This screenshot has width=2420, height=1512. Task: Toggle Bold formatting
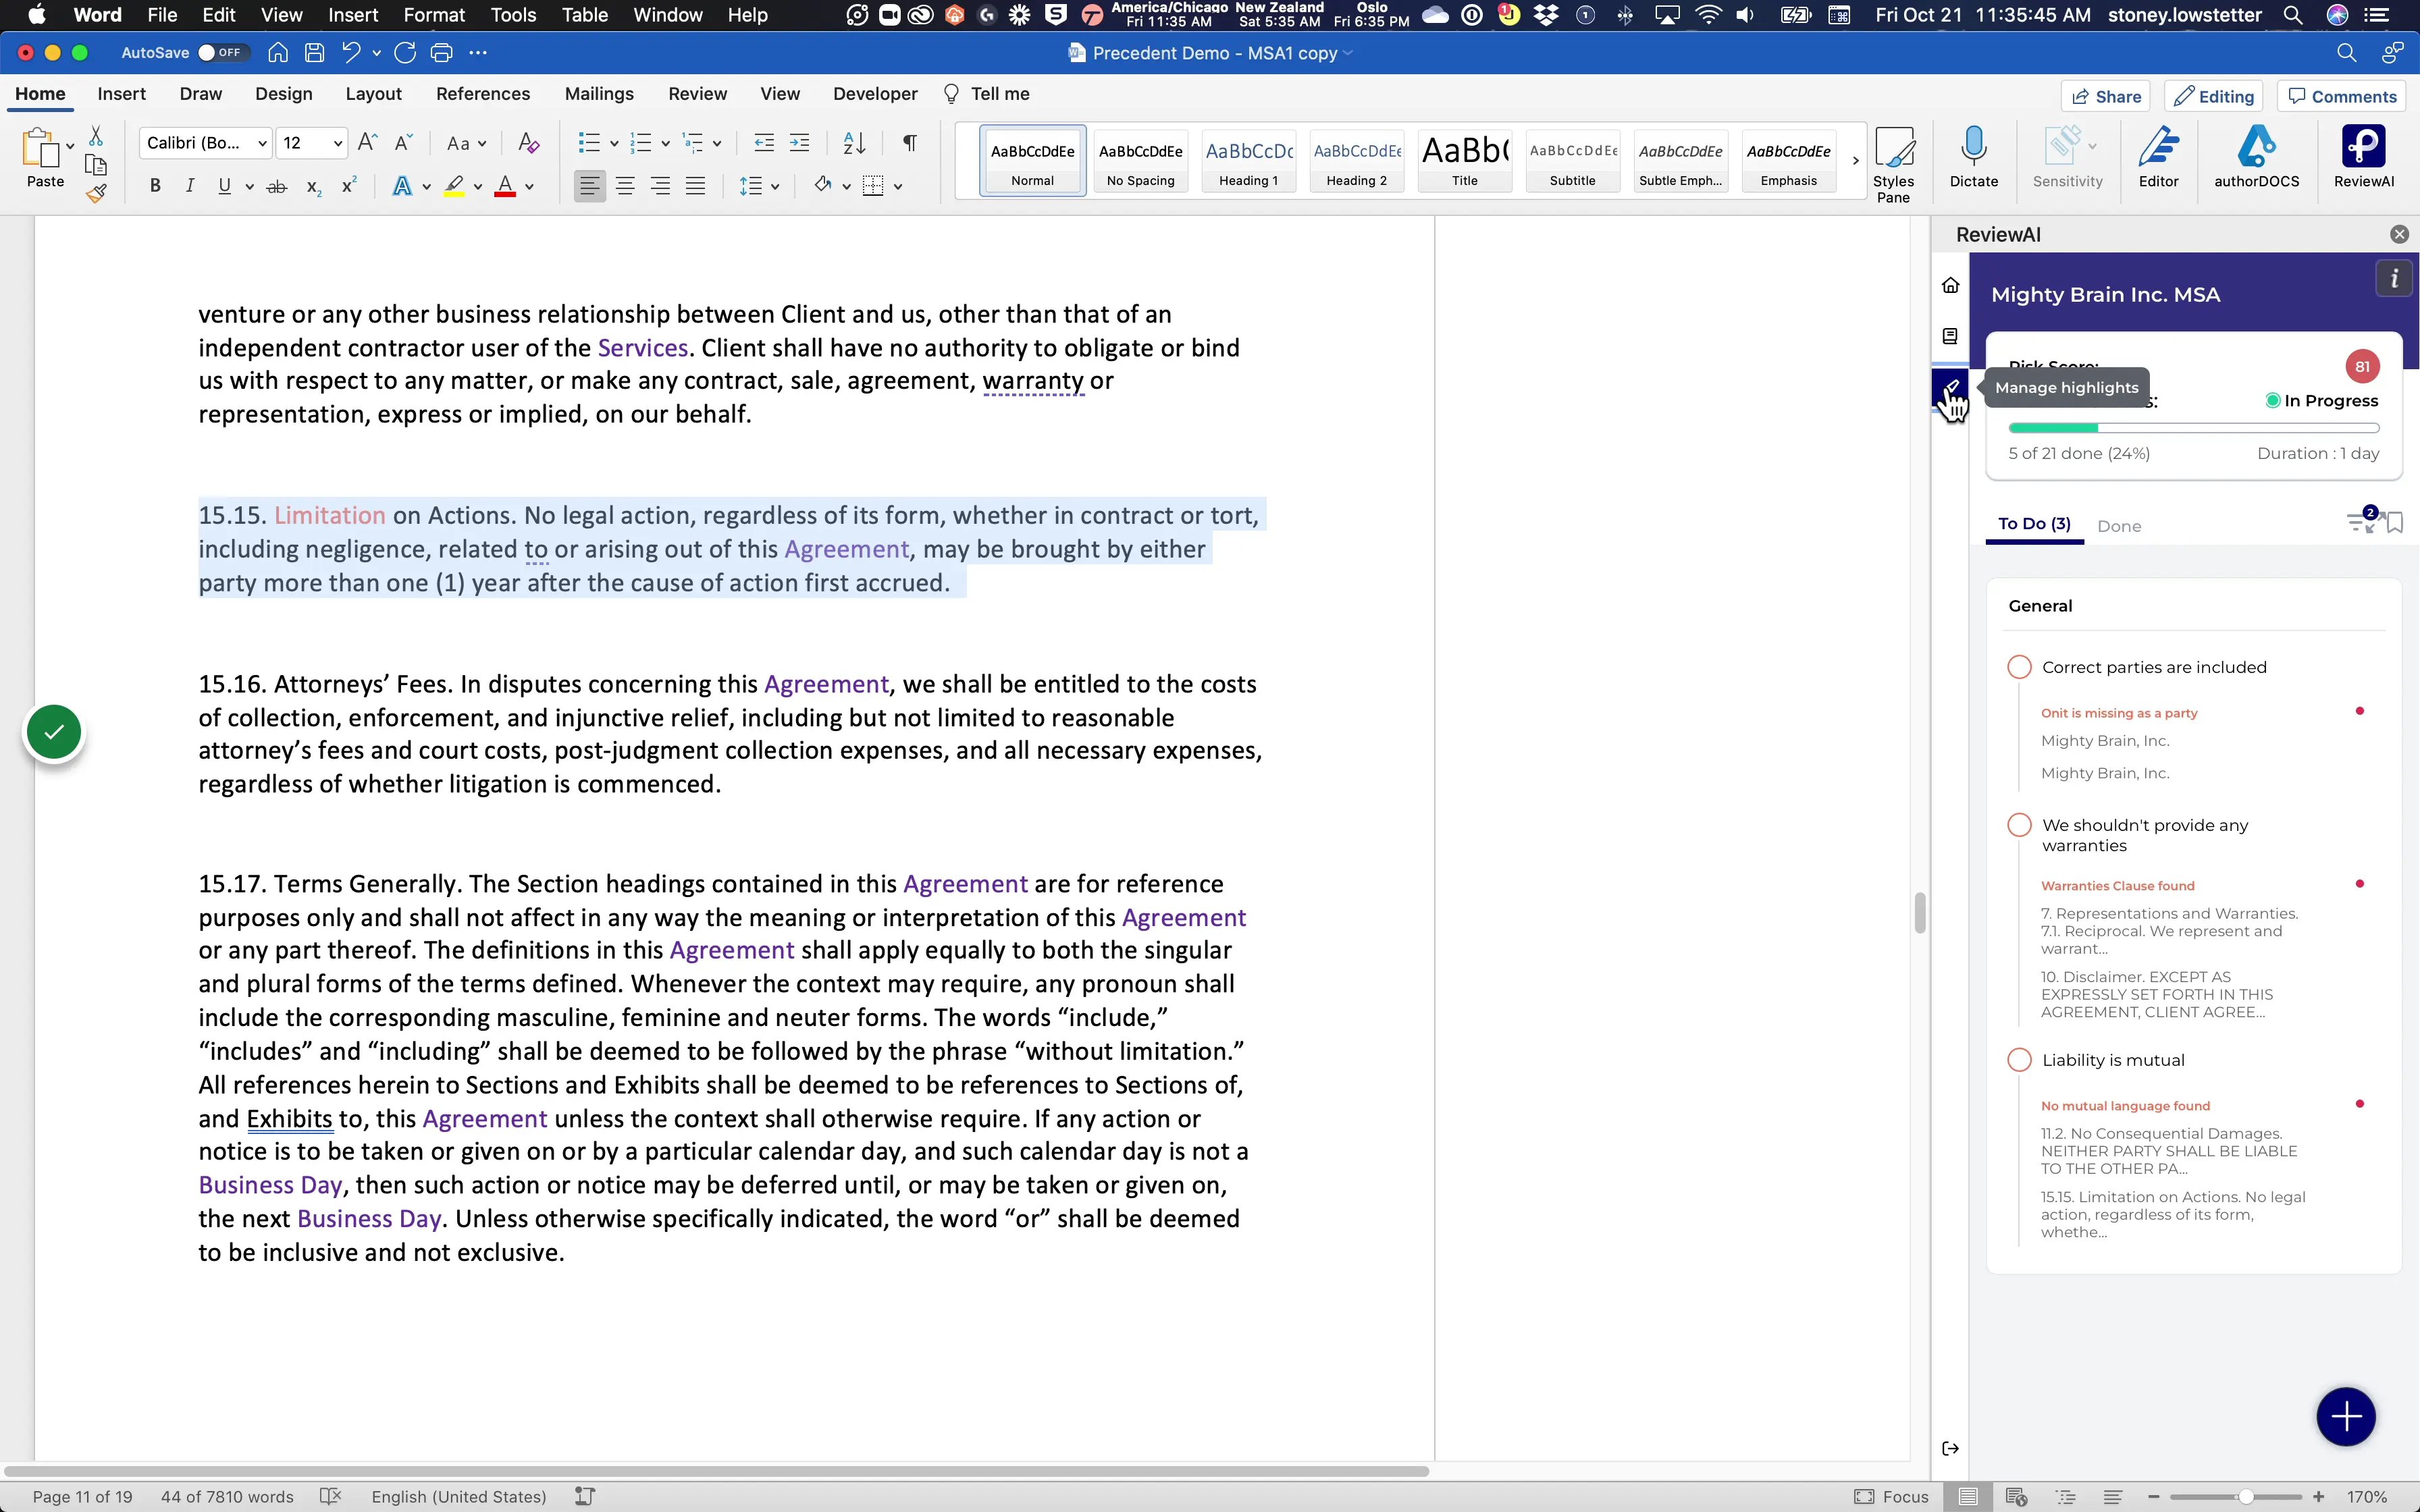click(155, 186)
